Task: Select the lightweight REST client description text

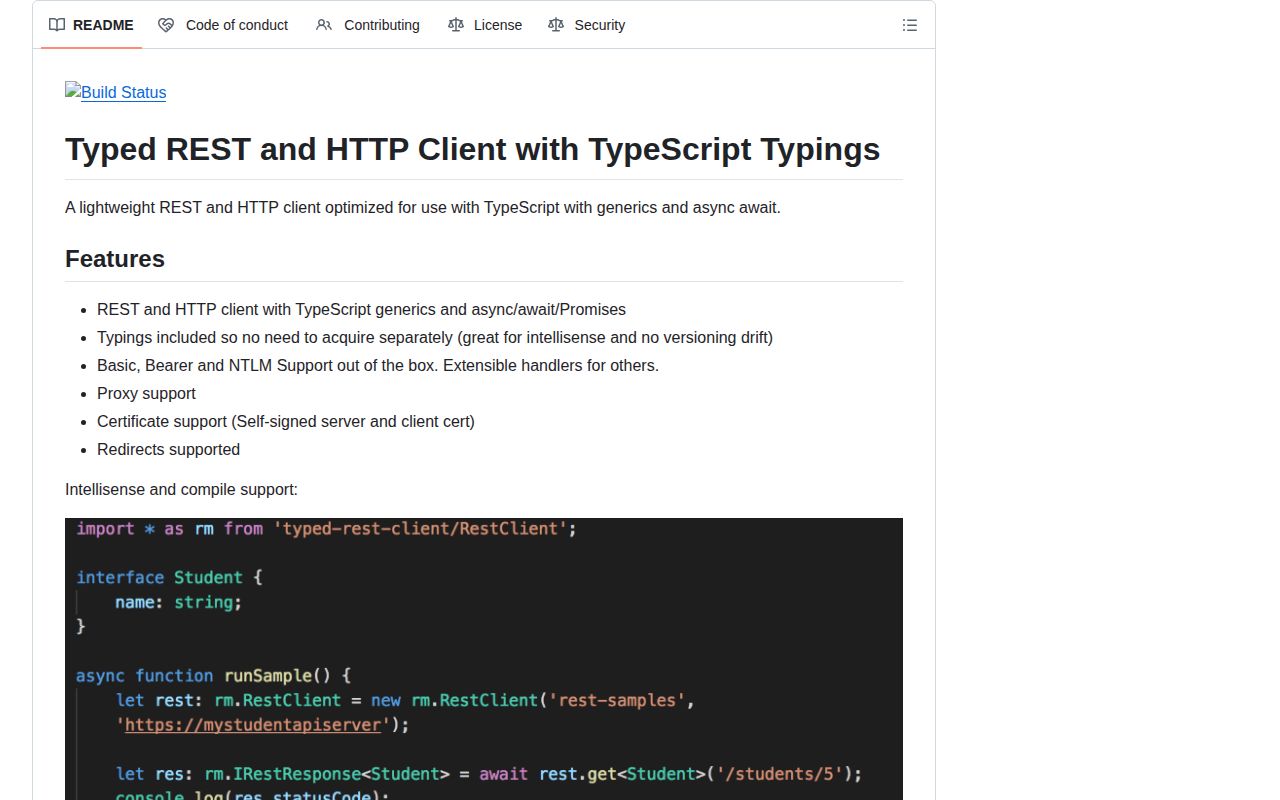Action: click(x=422, y=208)
